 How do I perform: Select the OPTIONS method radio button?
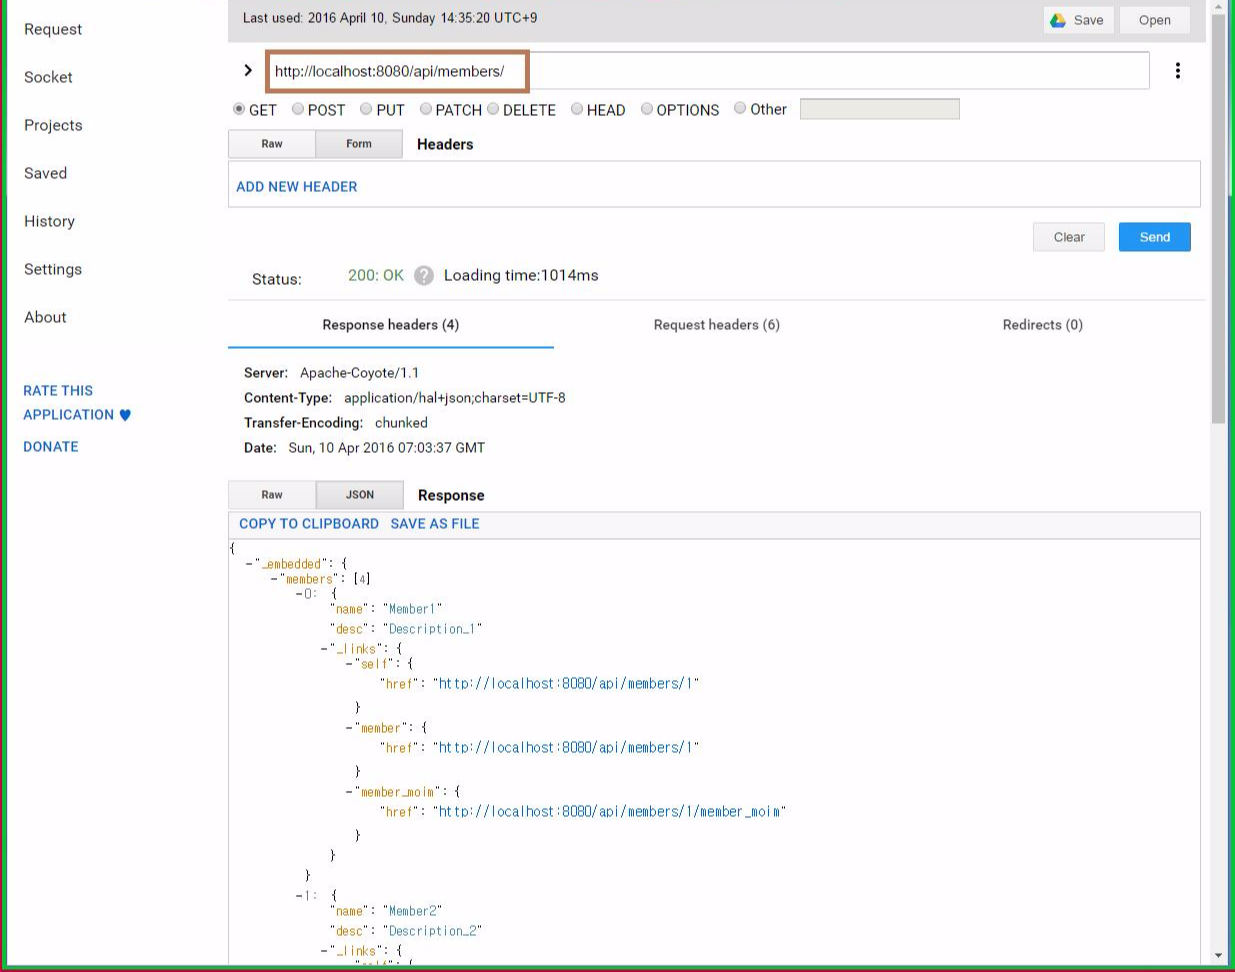[x=647, y=109]
